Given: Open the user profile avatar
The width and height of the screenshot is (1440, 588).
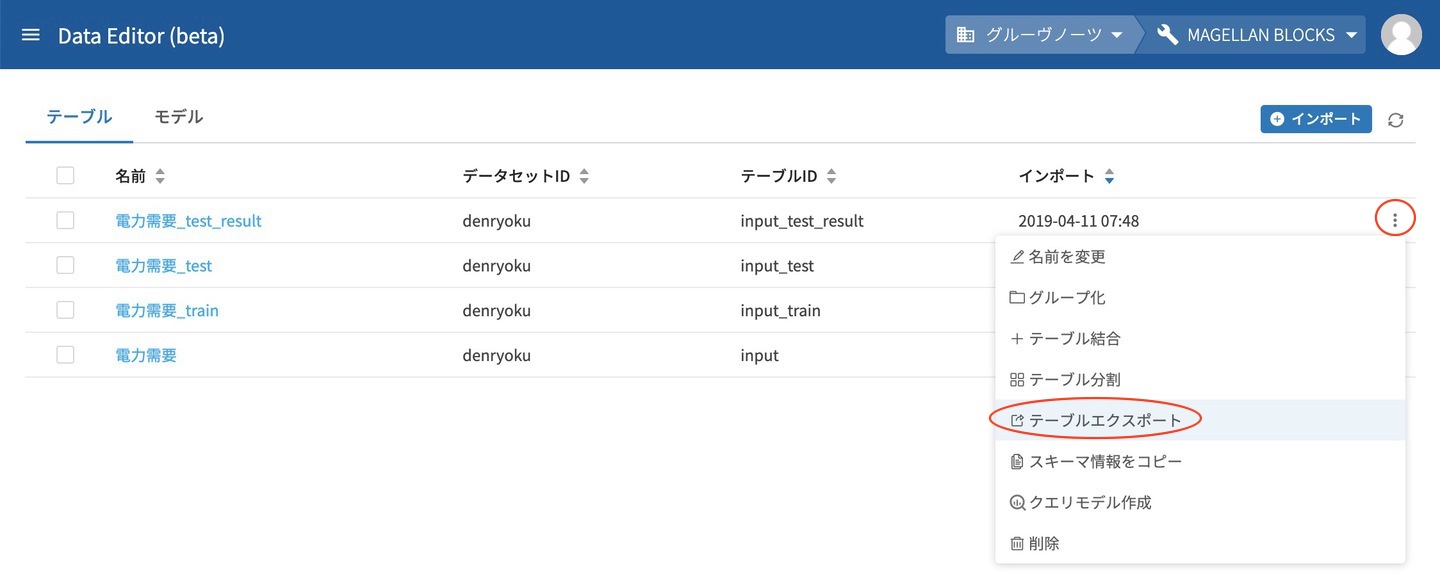Looking at the screenshot, I should click(x=1401, y=35).
